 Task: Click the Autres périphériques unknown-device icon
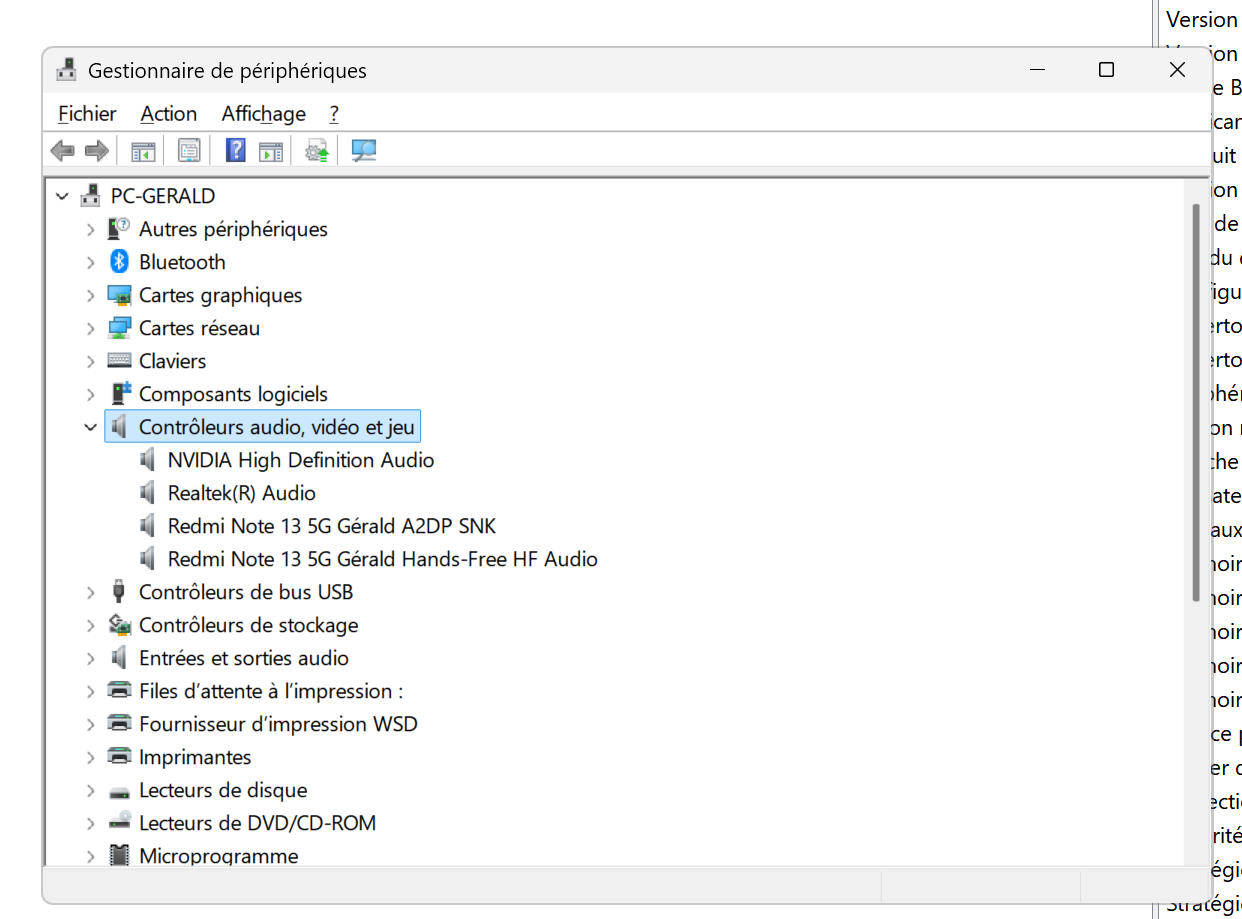coord(120,229)
